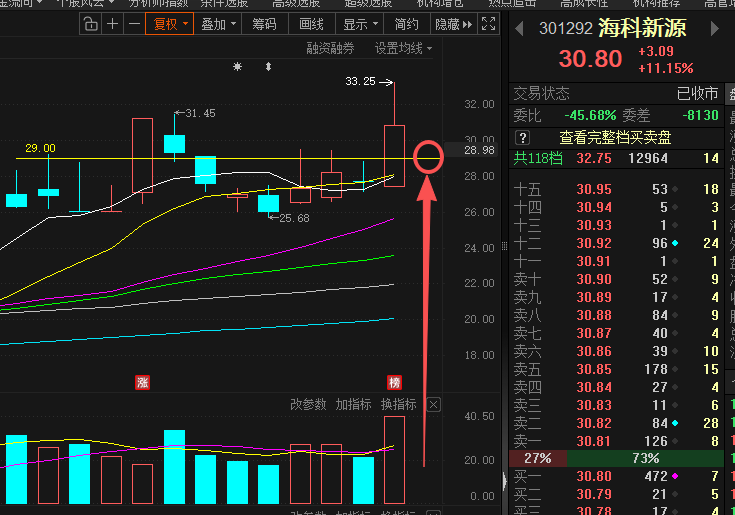Toggle the chart lock icon
This screenshot has height=515, width=735.
pyautogui.click(x=90, y=24)
